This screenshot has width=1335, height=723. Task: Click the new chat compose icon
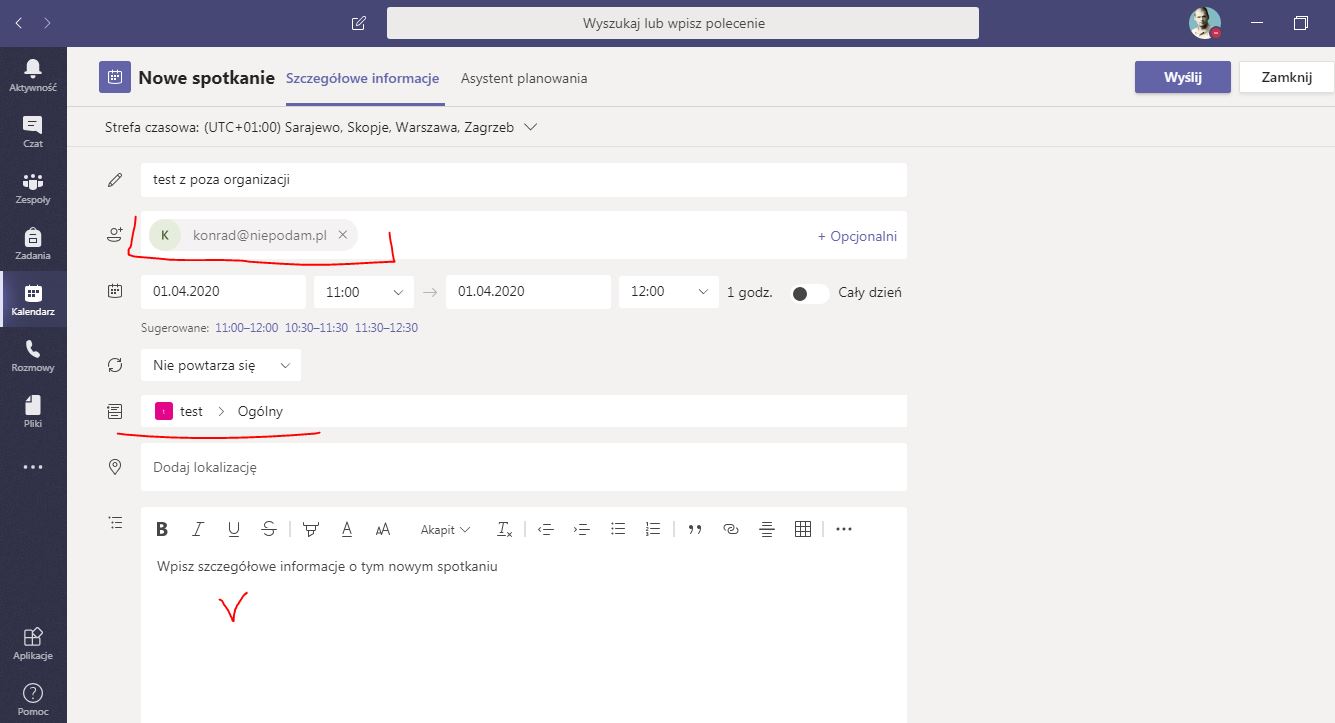pos(359,23)
